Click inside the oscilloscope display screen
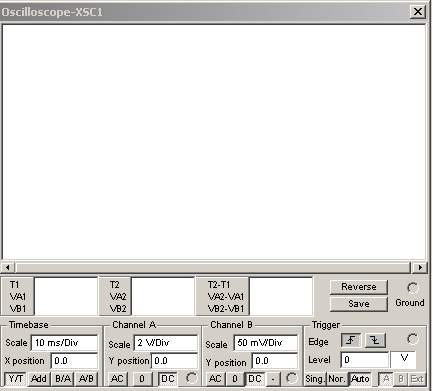The width and height of the screenshot is (433, 391). pos(214,142)
